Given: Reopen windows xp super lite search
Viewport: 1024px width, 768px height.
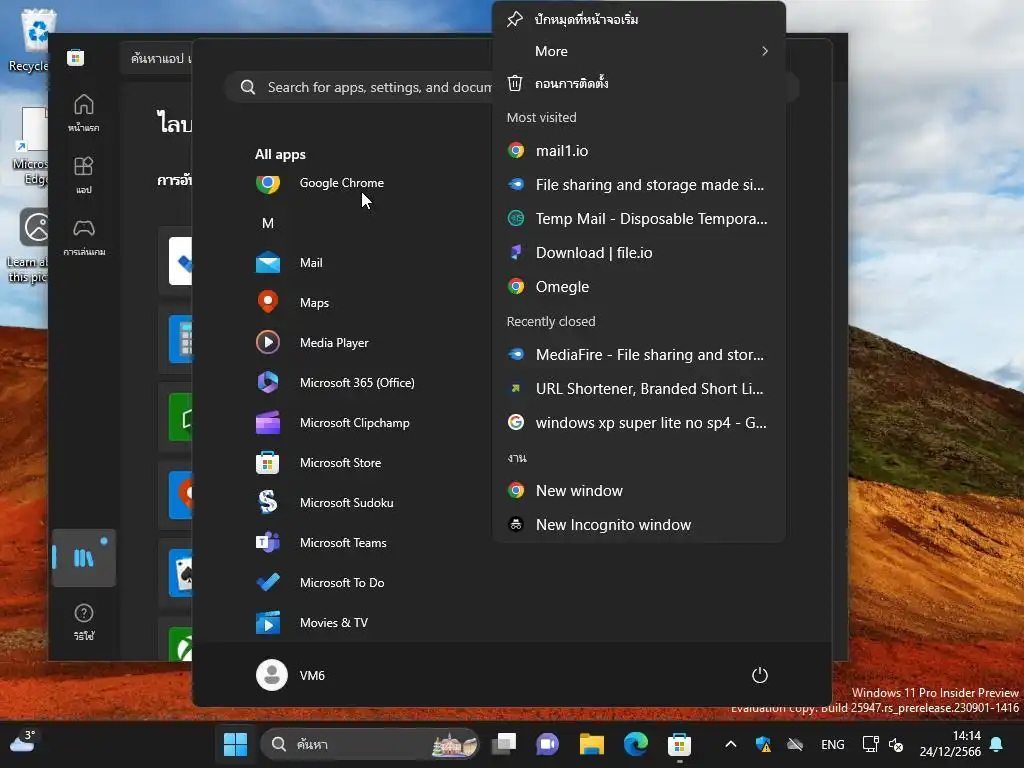Looking at the screenshot, I should click(x=639, y=423).
